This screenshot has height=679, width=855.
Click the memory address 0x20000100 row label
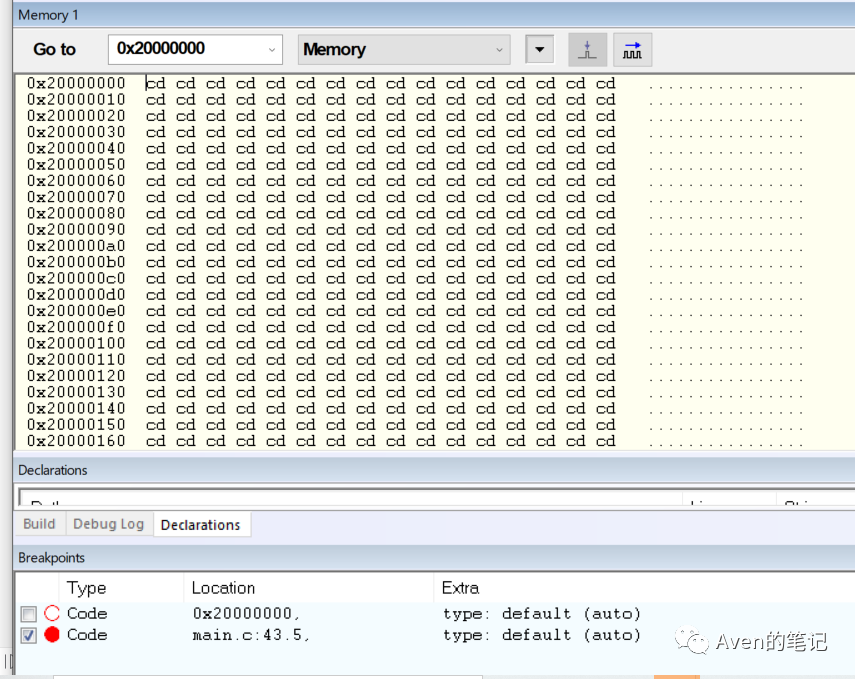(76, 344)
